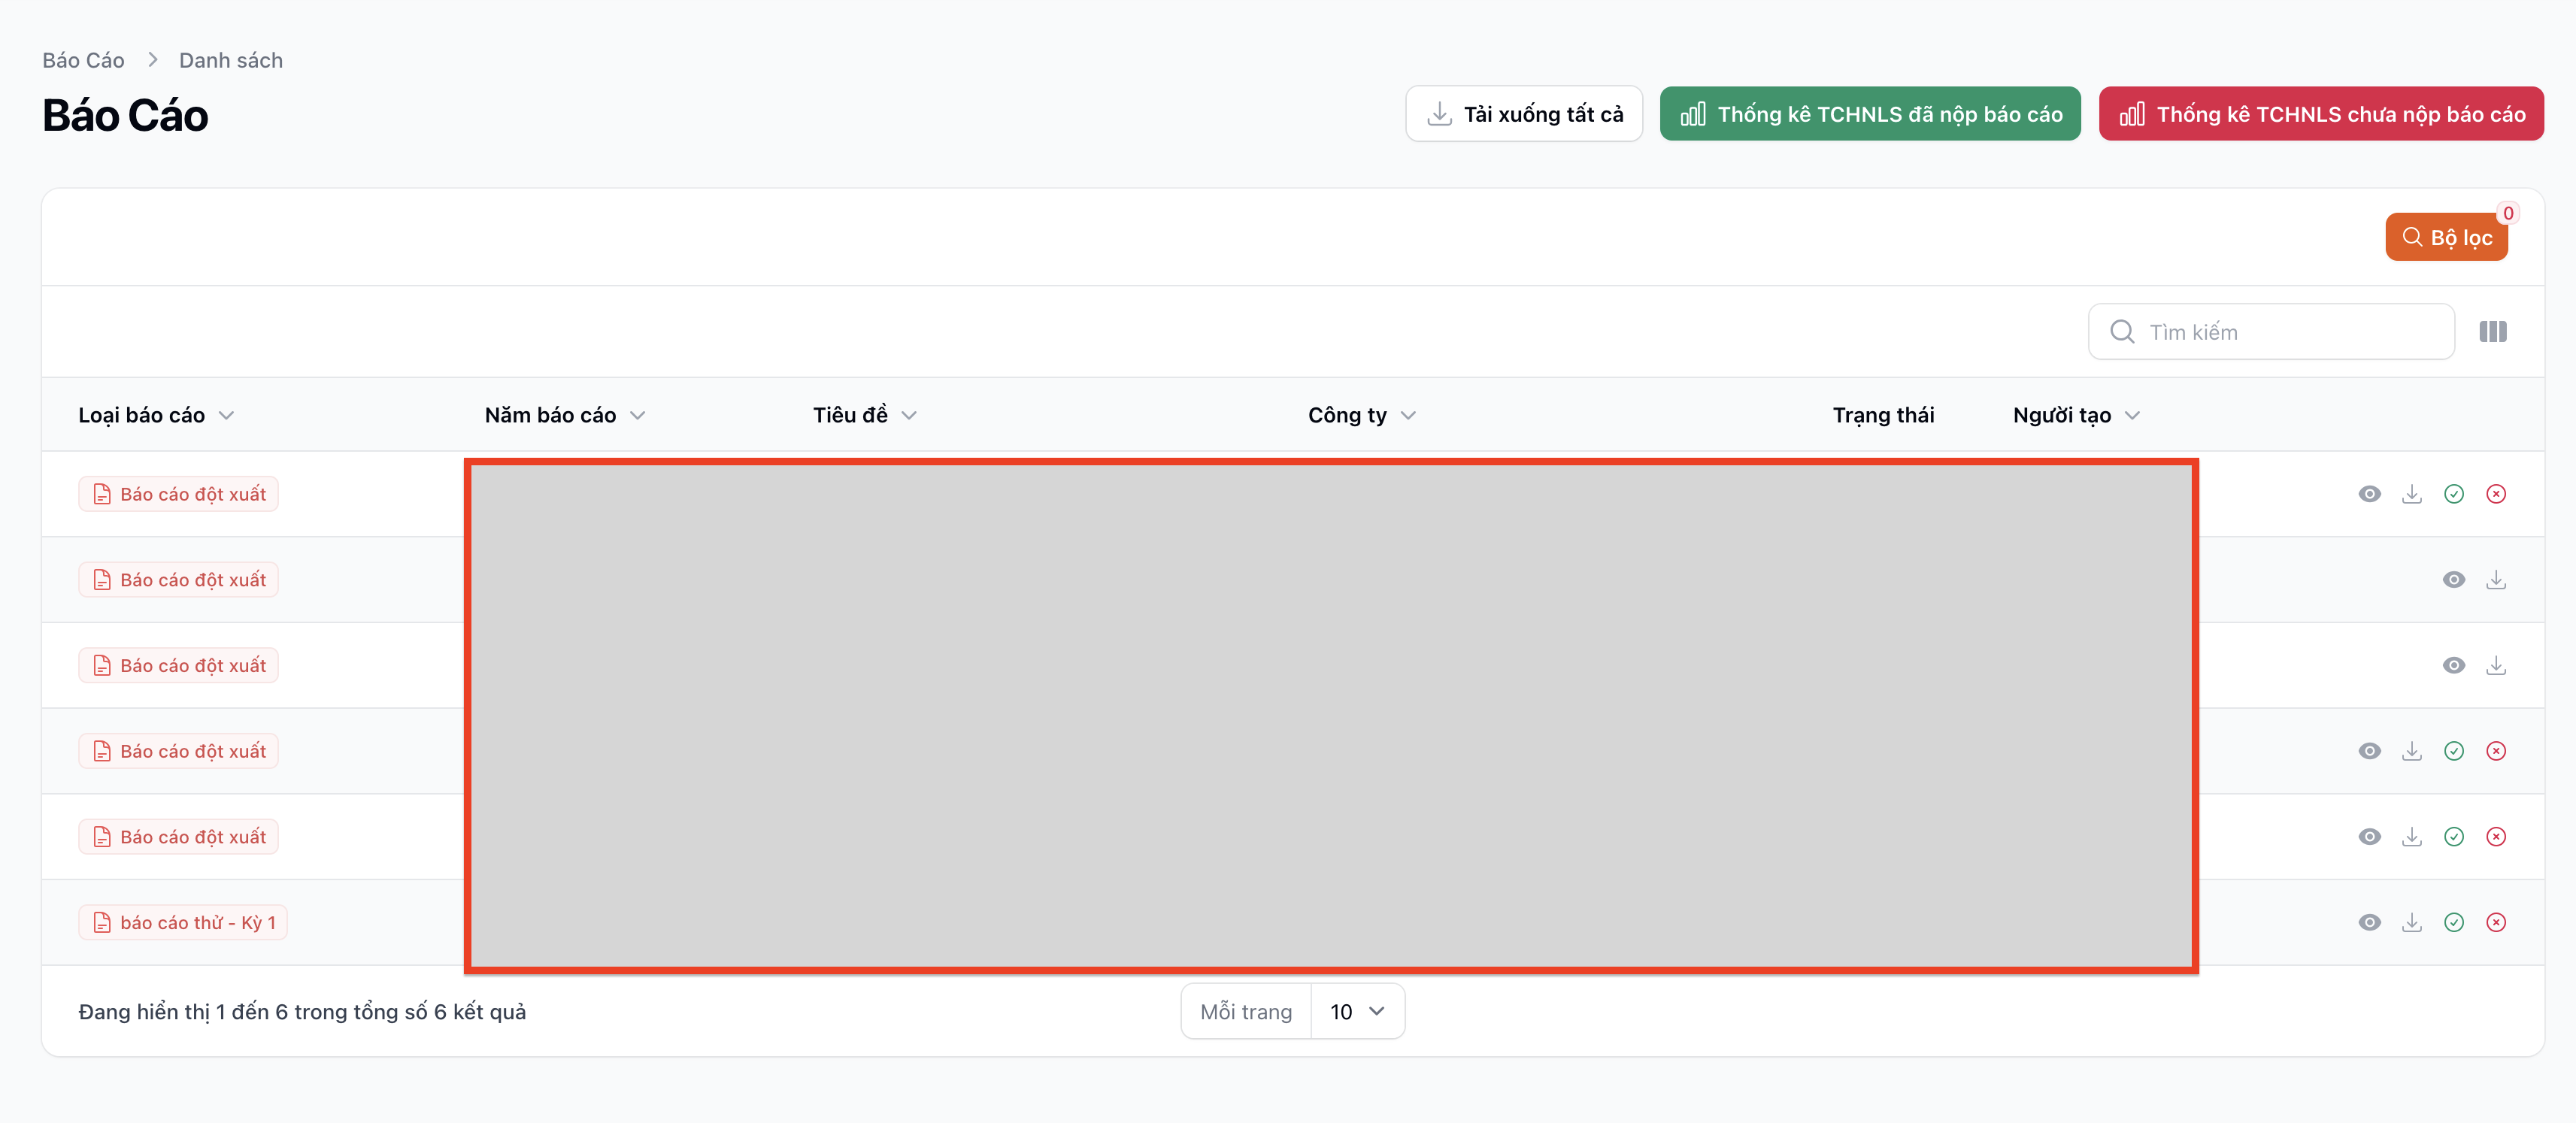Toggle table column visibility icon
2576x1123 pixels.
click(2492, 332)
